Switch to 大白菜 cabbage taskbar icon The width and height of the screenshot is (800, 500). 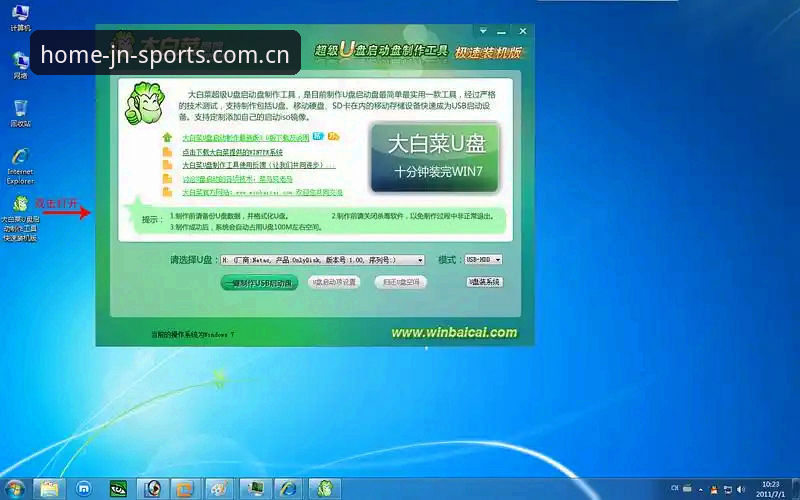323,488
